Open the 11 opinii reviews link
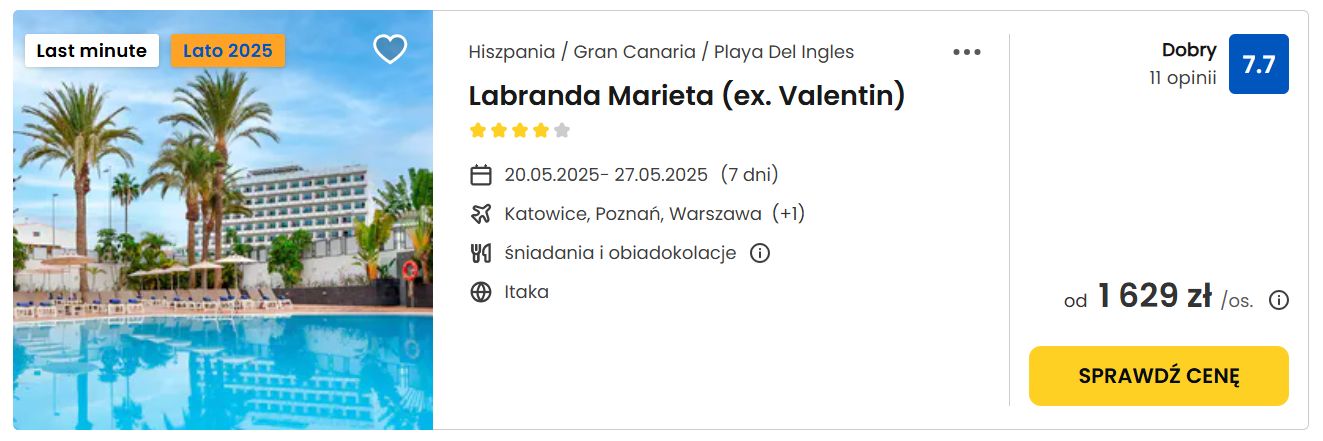 pyautogui.click(x=1183, y=78)
